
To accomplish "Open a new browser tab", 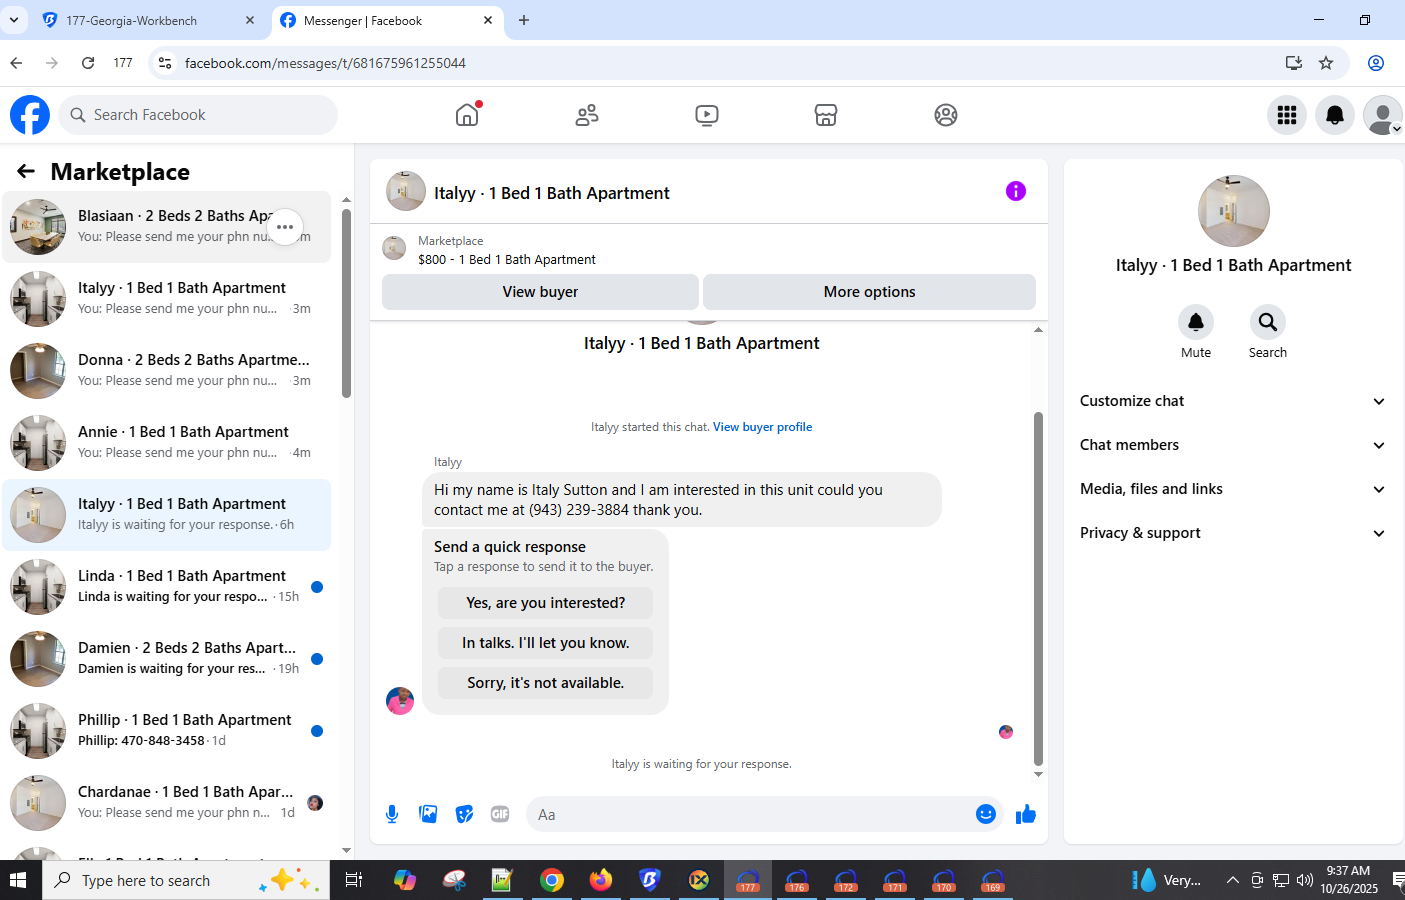I will coord(524,20).
